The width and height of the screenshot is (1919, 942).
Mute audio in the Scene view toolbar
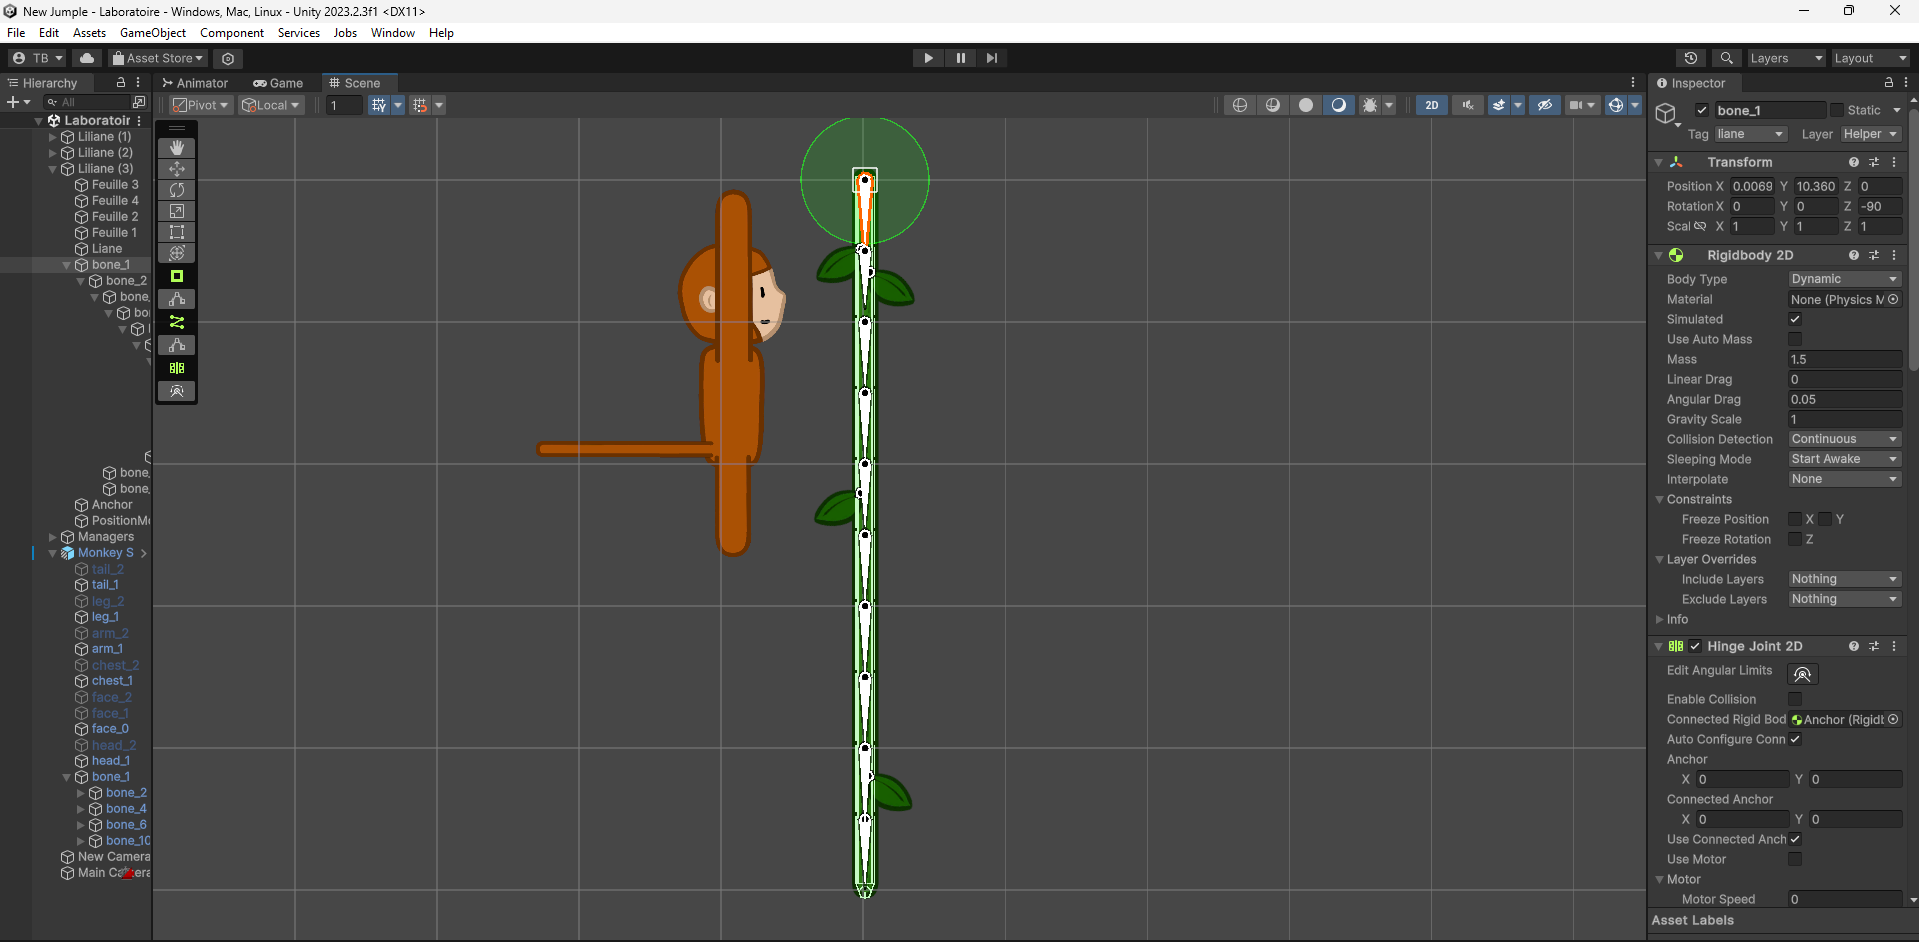click(1467, 105)
